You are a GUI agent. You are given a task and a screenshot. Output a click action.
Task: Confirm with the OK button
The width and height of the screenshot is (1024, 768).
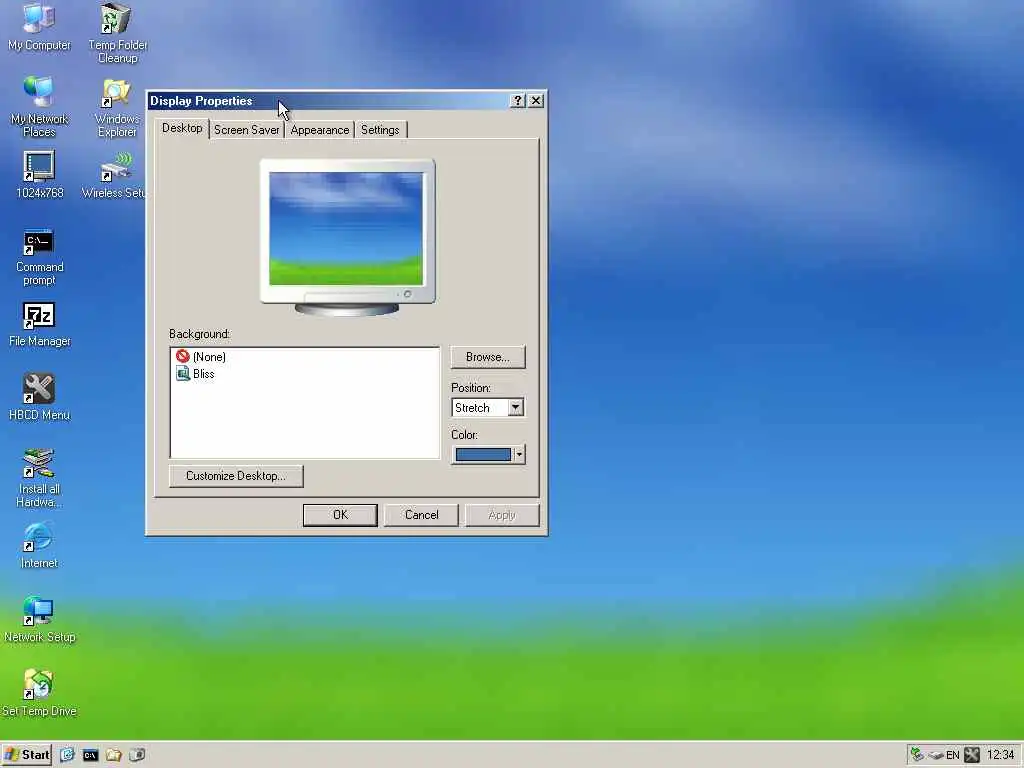pyautogui.click(x=340, y=515)
